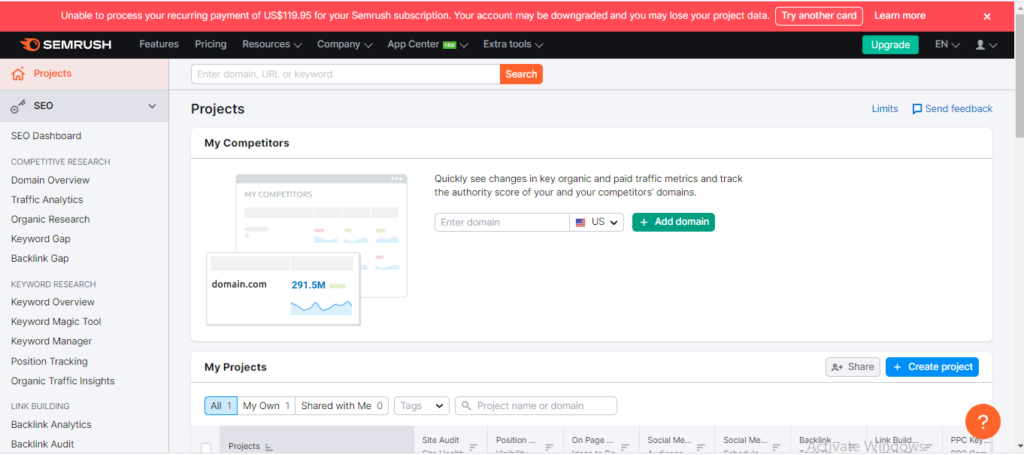The height and width of the screenshot is (455, 1024).
Task: Click the Semrush logo
Action: coord(65,45)
